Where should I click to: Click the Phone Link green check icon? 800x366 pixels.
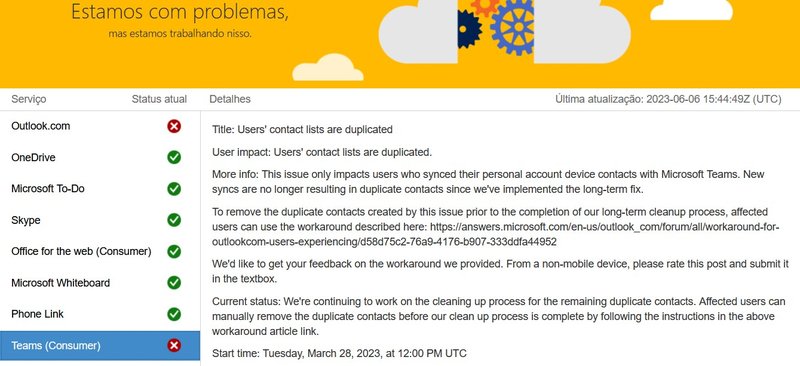(x=174, y=314)
